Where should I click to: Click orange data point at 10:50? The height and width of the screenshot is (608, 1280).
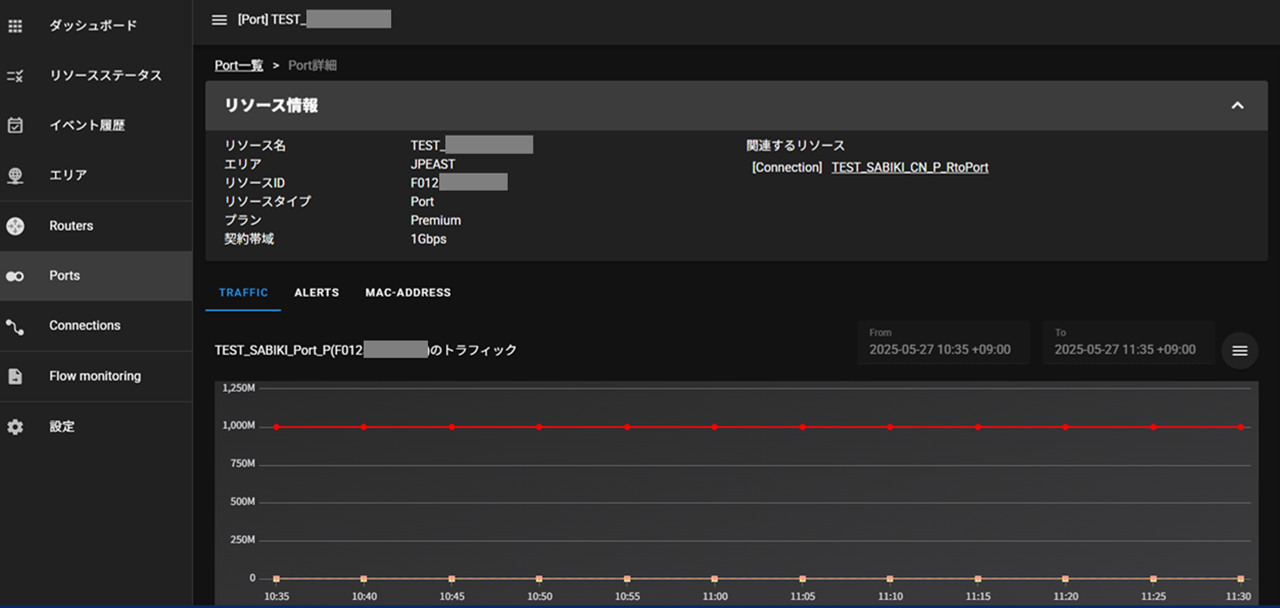[x=539, y=579]
